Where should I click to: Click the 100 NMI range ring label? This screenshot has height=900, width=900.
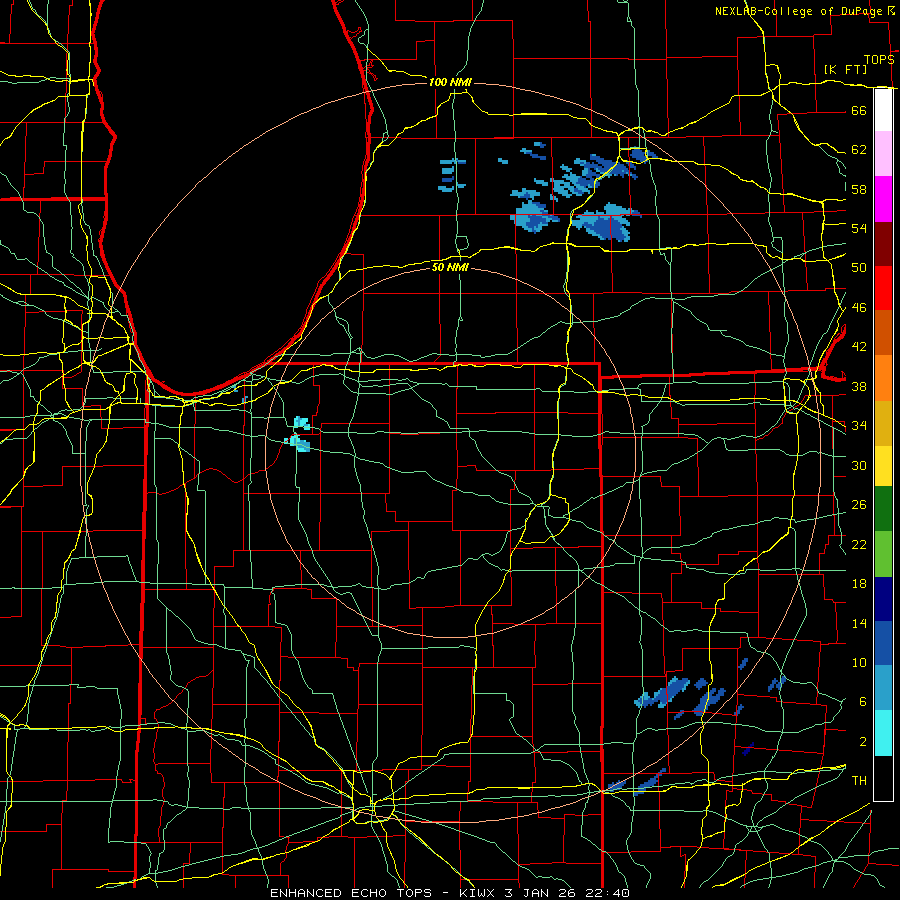[450, 82]
